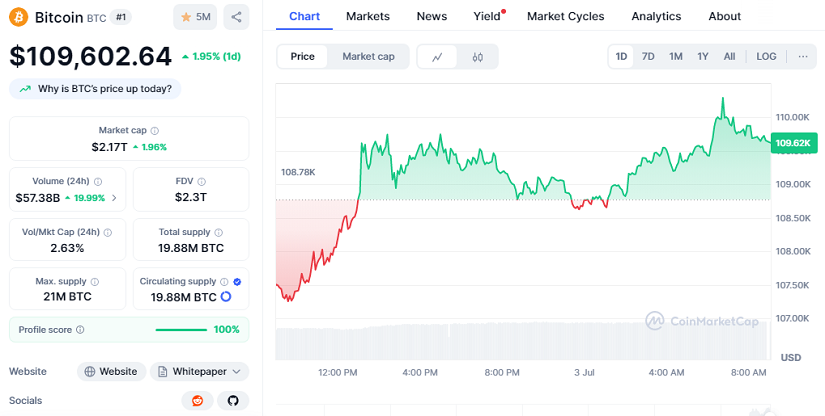825x416 pixels.
Task: Click the 21M BTC max supply value
Action: (x=67, y=297)
